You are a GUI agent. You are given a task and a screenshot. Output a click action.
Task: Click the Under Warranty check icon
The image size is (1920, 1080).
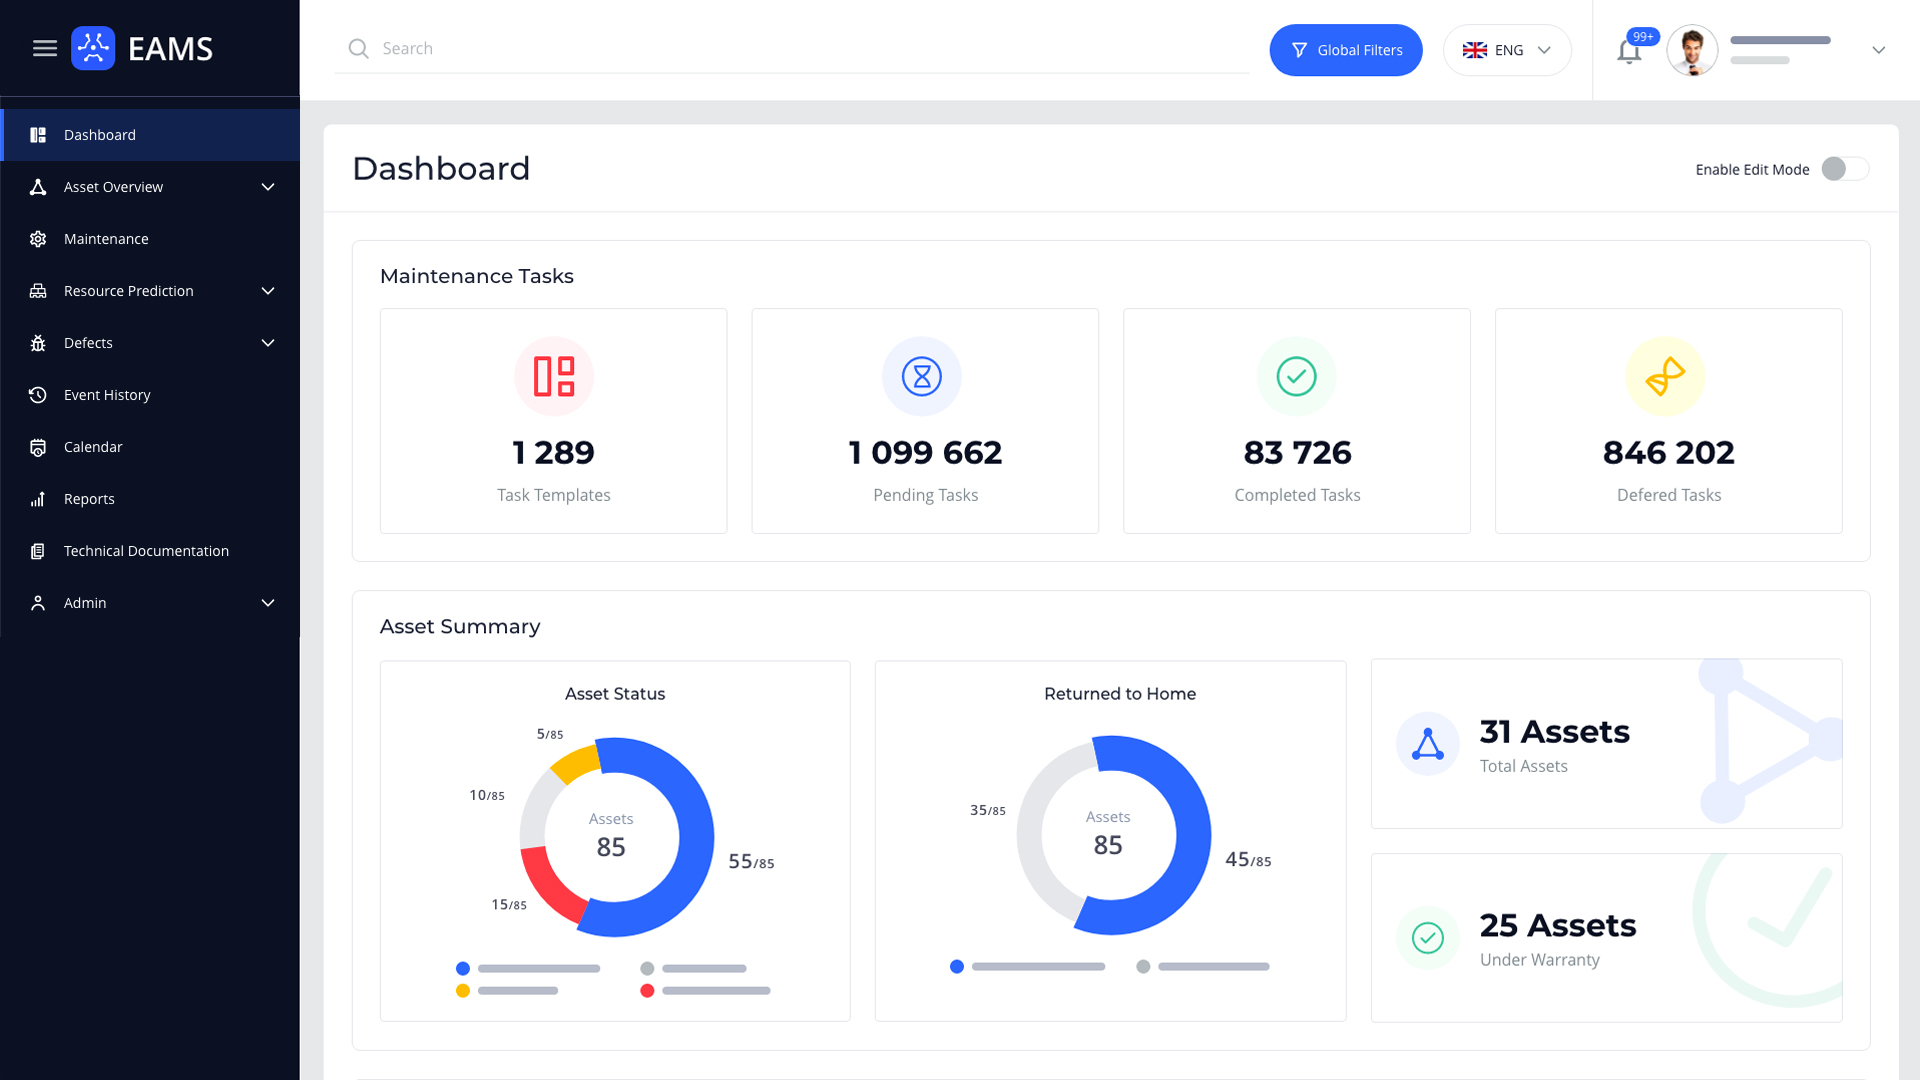pos(1428,938)
